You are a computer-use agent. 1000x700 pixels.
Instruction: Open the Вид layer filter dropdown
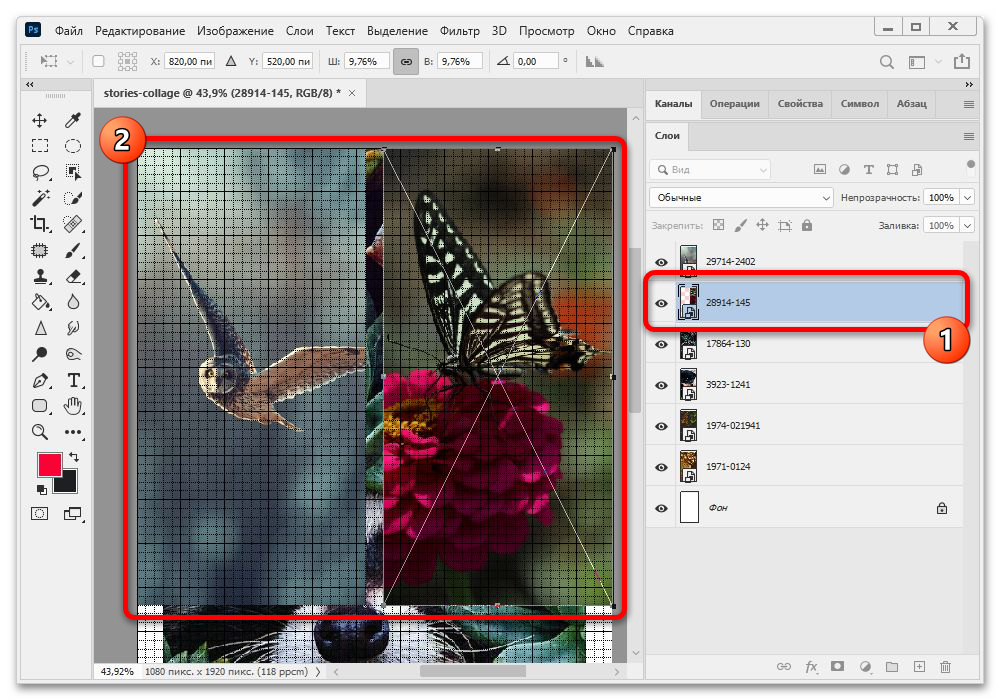coord(710,170)
